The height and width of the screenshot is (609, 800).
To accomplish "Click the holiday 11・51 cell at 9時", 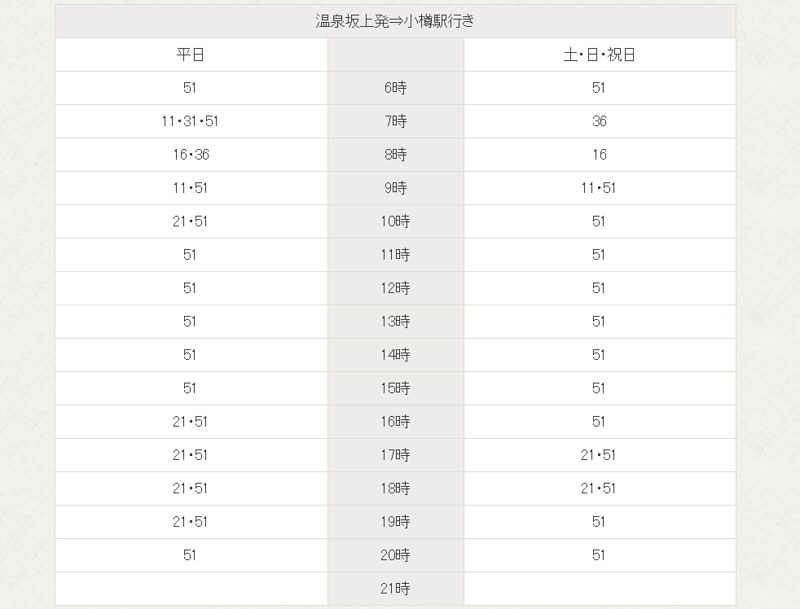I will coord(599,188).
